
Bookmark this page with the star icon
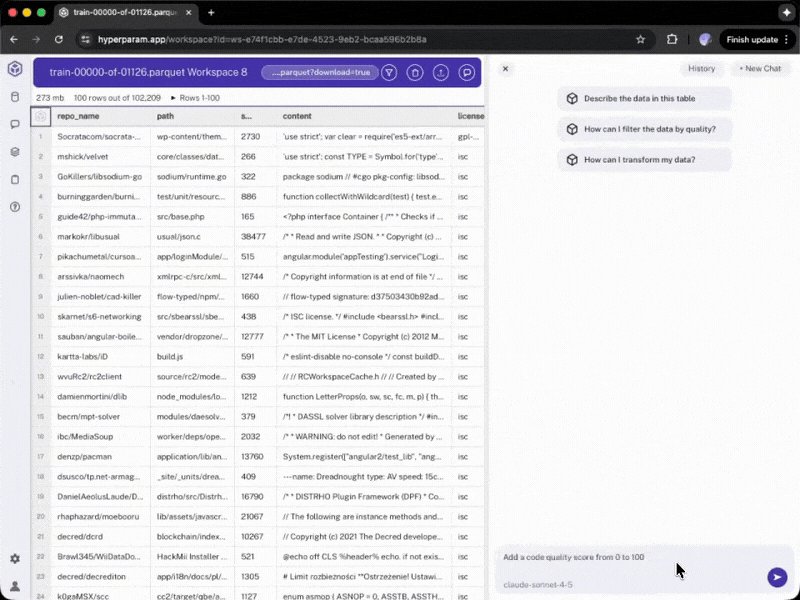point(641,40)
